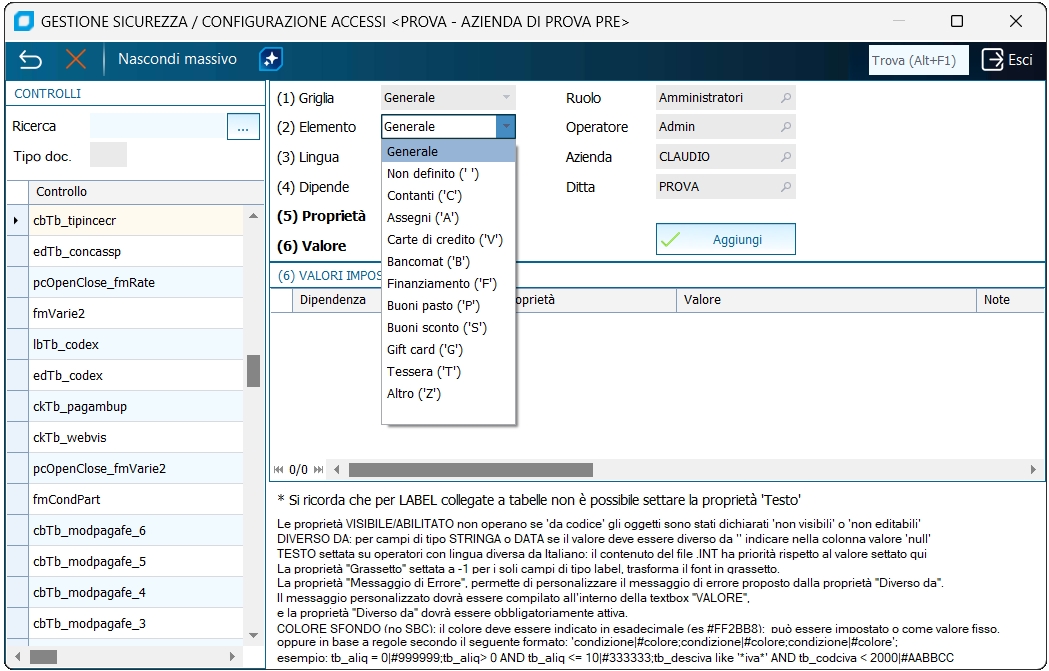The height and width of the screenshot is (671, 1049).
Task: Click the back arrow toolbar icon
Action: click(30, 60)
